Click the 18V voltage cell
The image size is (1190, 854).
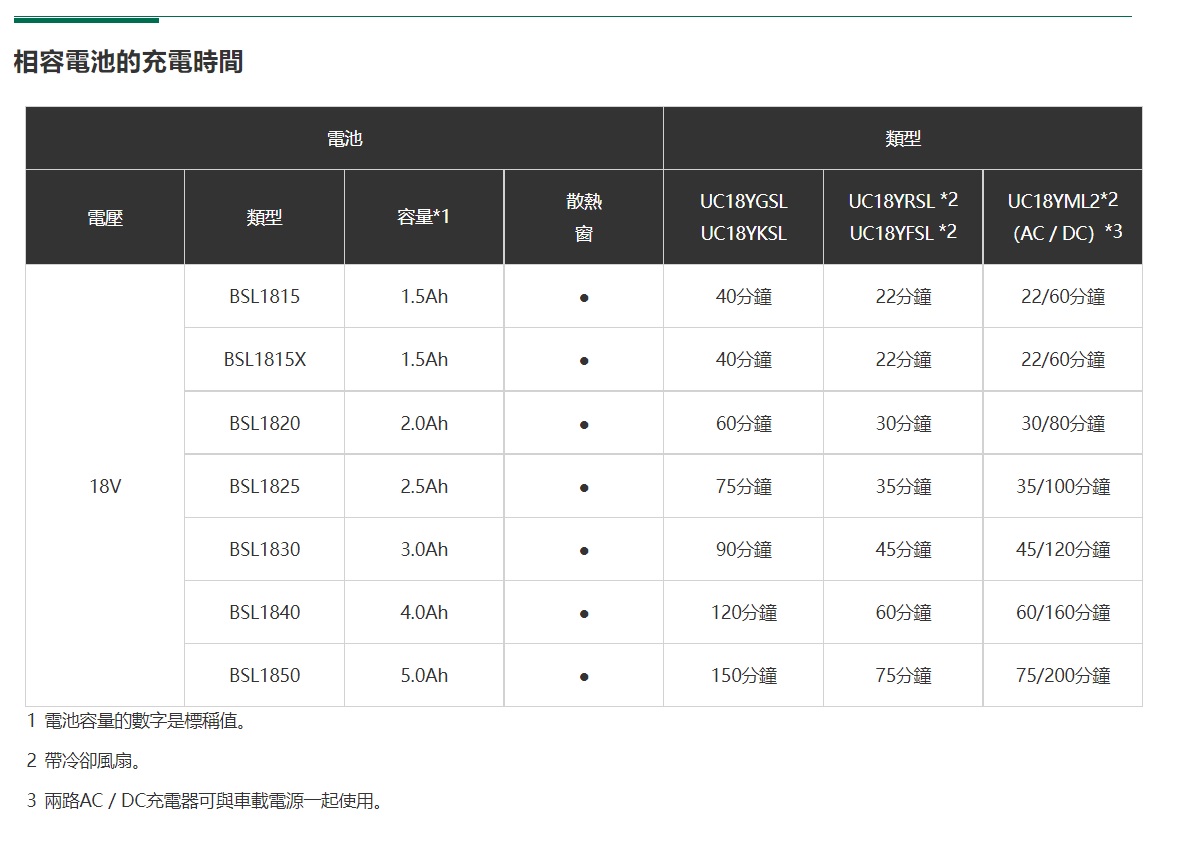105,486
